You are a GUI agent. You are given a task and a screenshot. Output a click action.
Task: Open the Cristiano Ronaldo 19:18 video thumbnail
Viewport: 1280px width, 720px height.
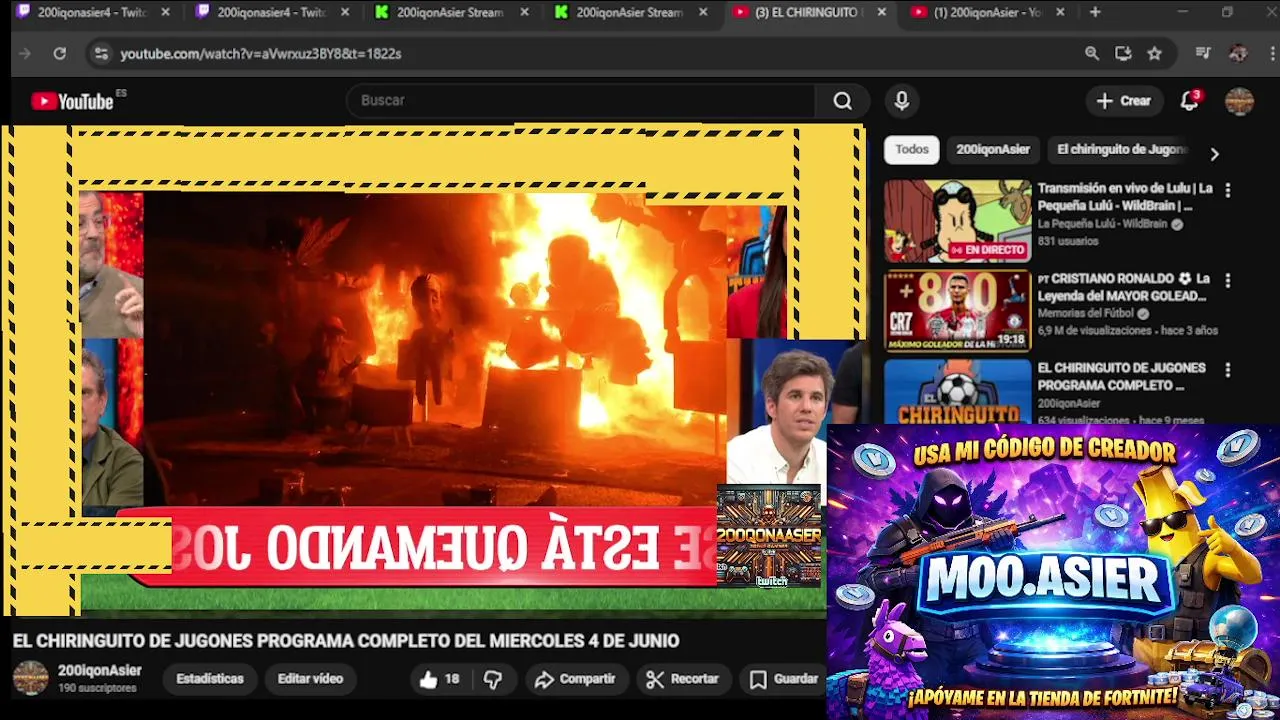pyautogui.click(x=957, y=311)
